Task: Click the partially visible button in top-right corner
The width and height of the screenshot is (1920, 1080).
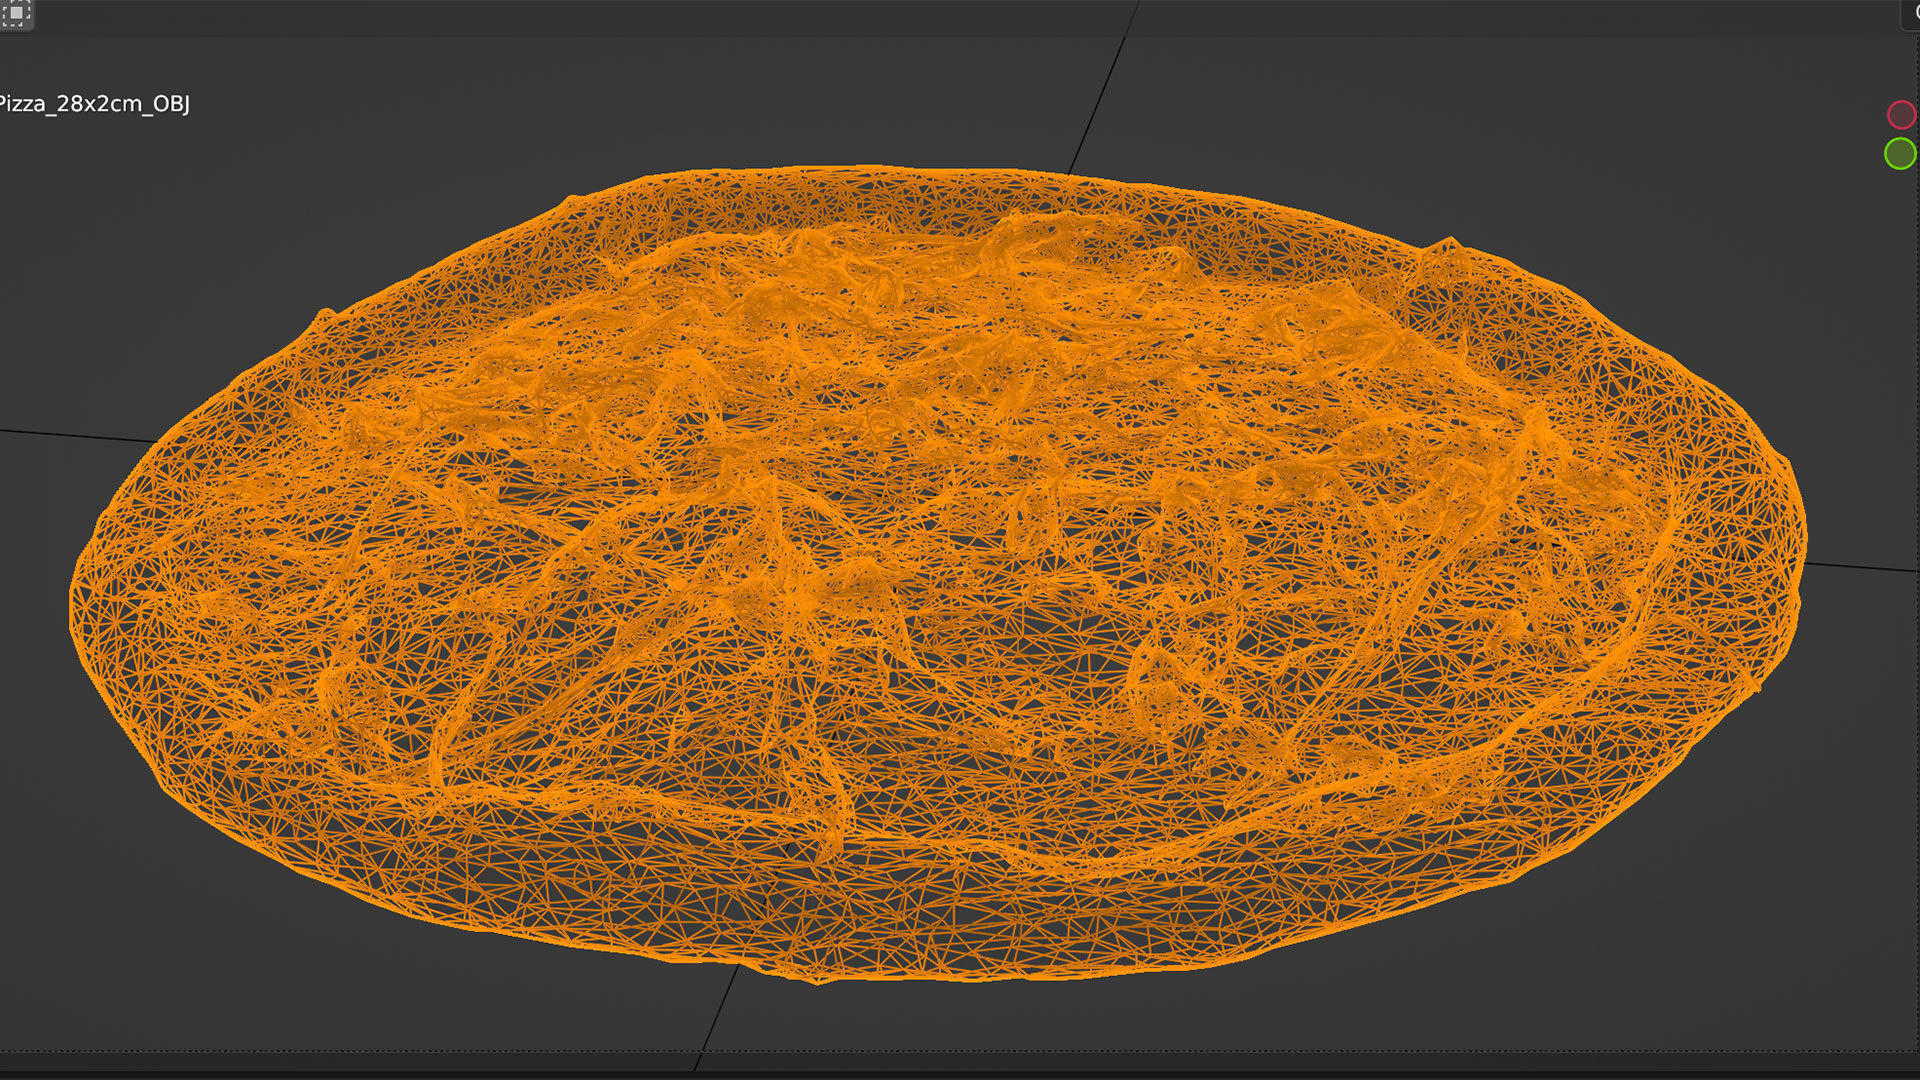Action: 1911,13
